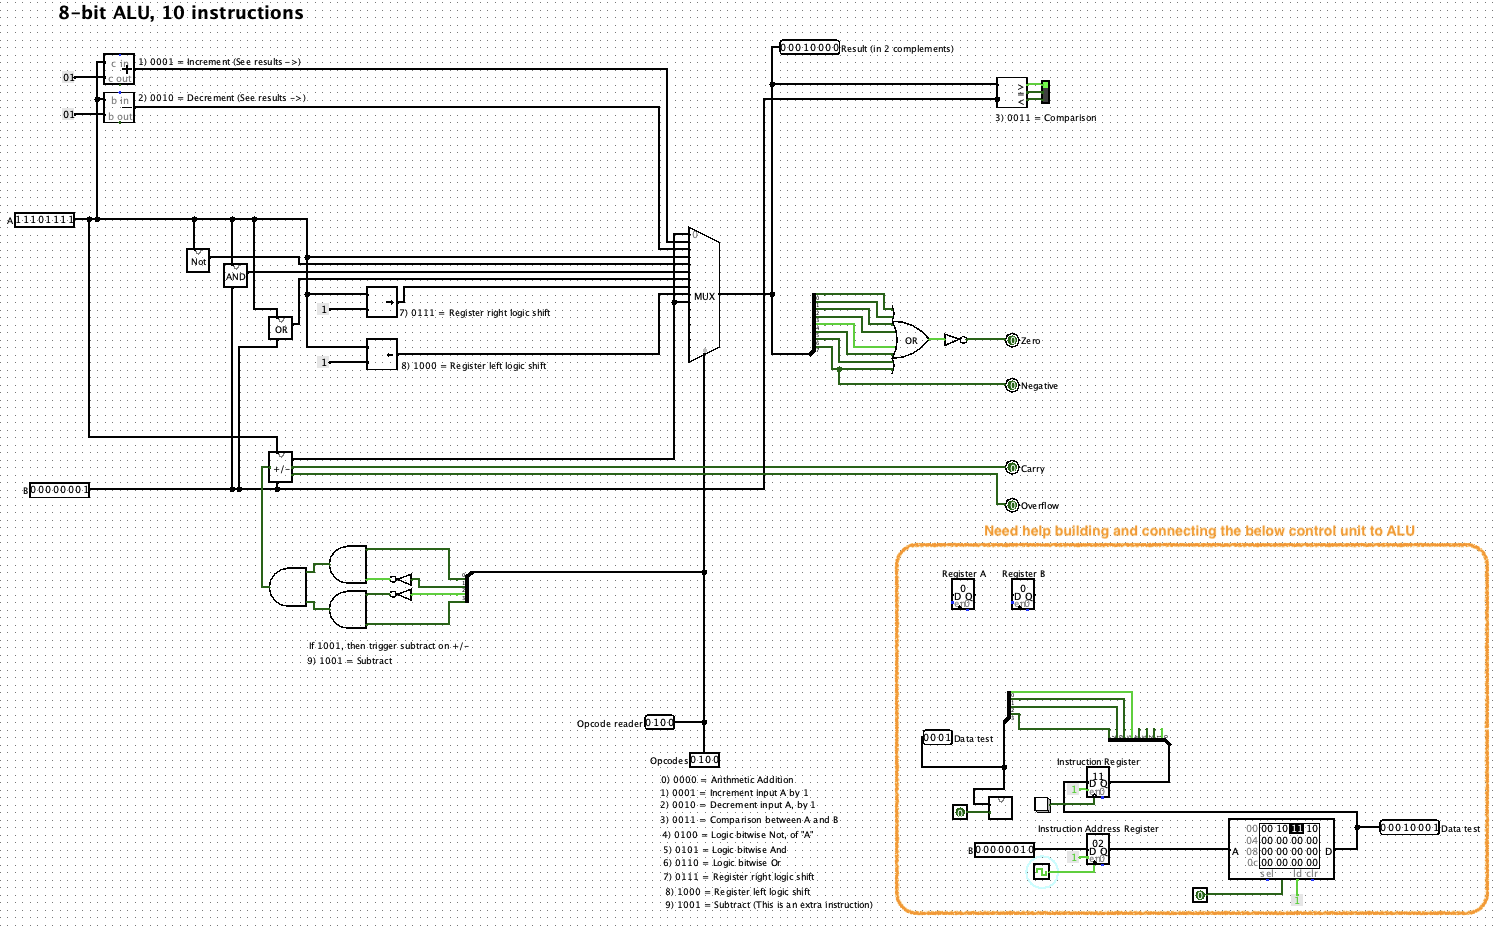
Task: Toggle the clock under Instruction Address Register
Action: tap(1042, 872)
